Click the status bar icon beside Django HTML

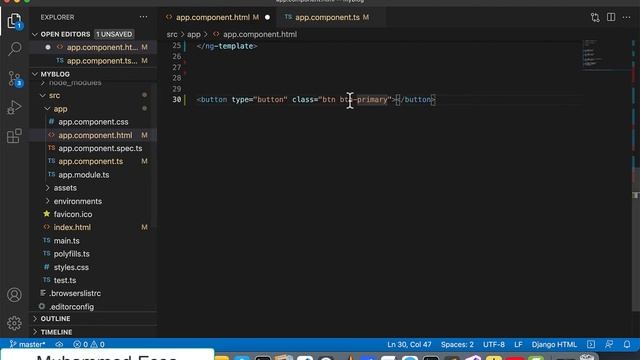591,344
